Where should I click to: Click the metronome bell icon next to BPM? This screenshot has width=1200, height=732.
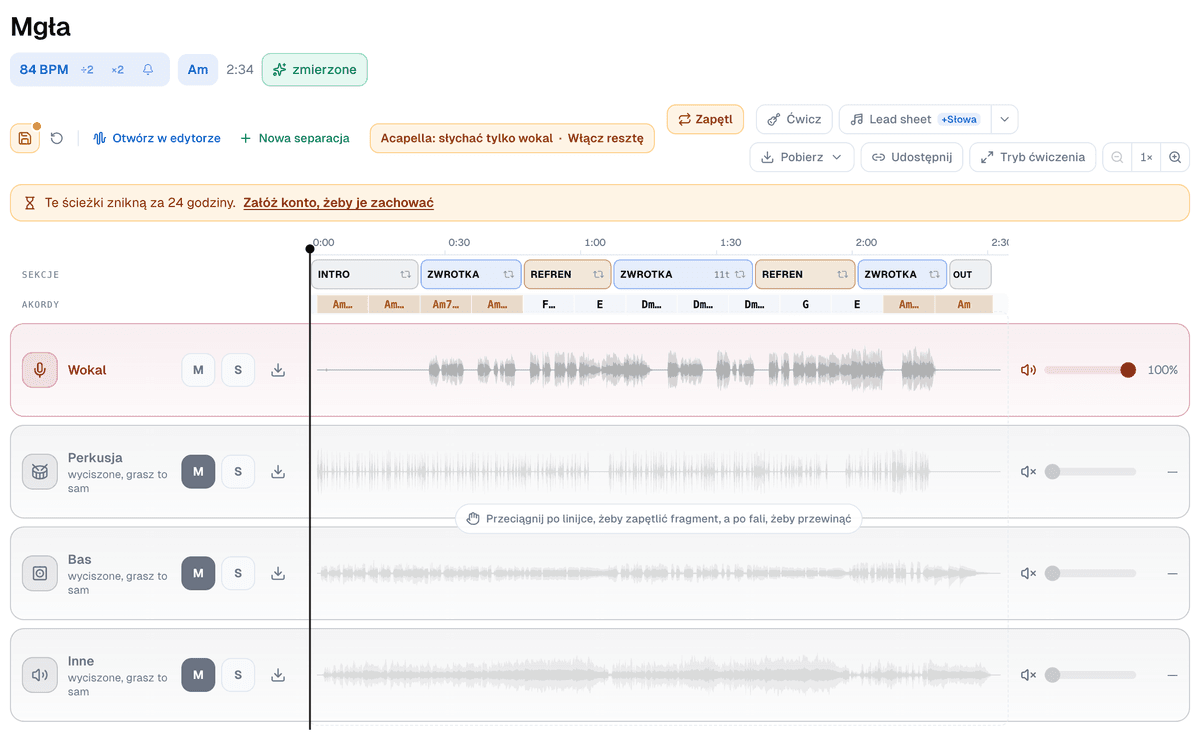[148, 70]
